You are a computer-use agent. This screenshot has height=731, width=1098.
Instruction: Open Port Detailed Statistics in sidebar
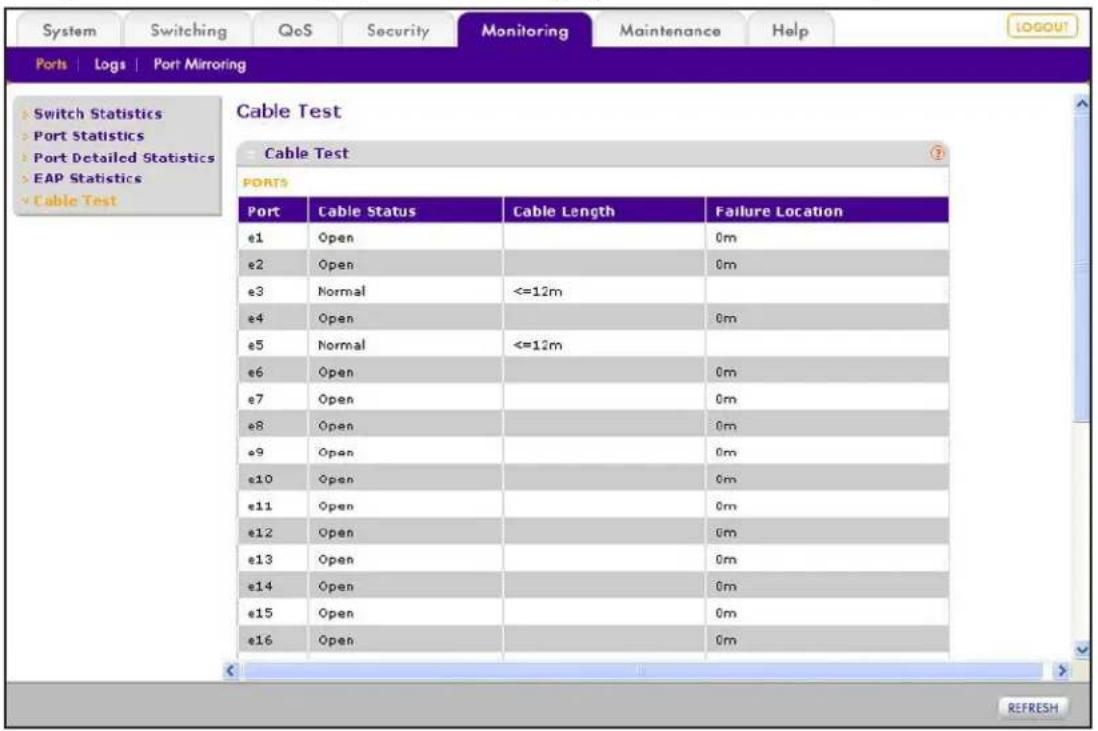tap(124, 158)
